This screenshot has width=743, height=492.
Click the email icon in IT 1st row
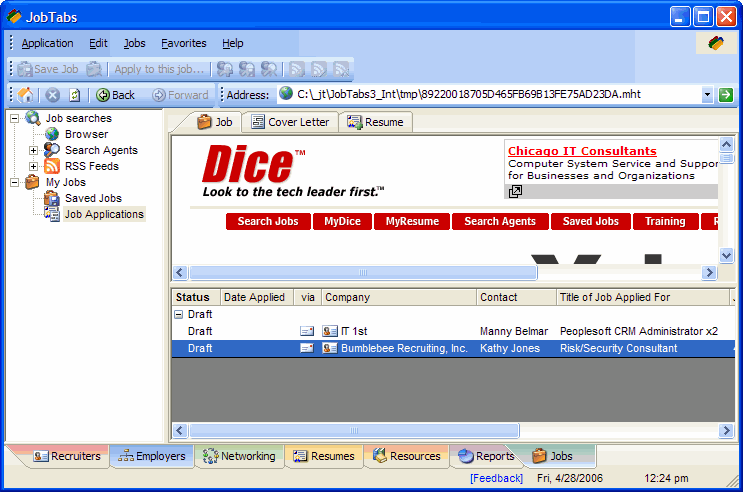pos(307,331)
